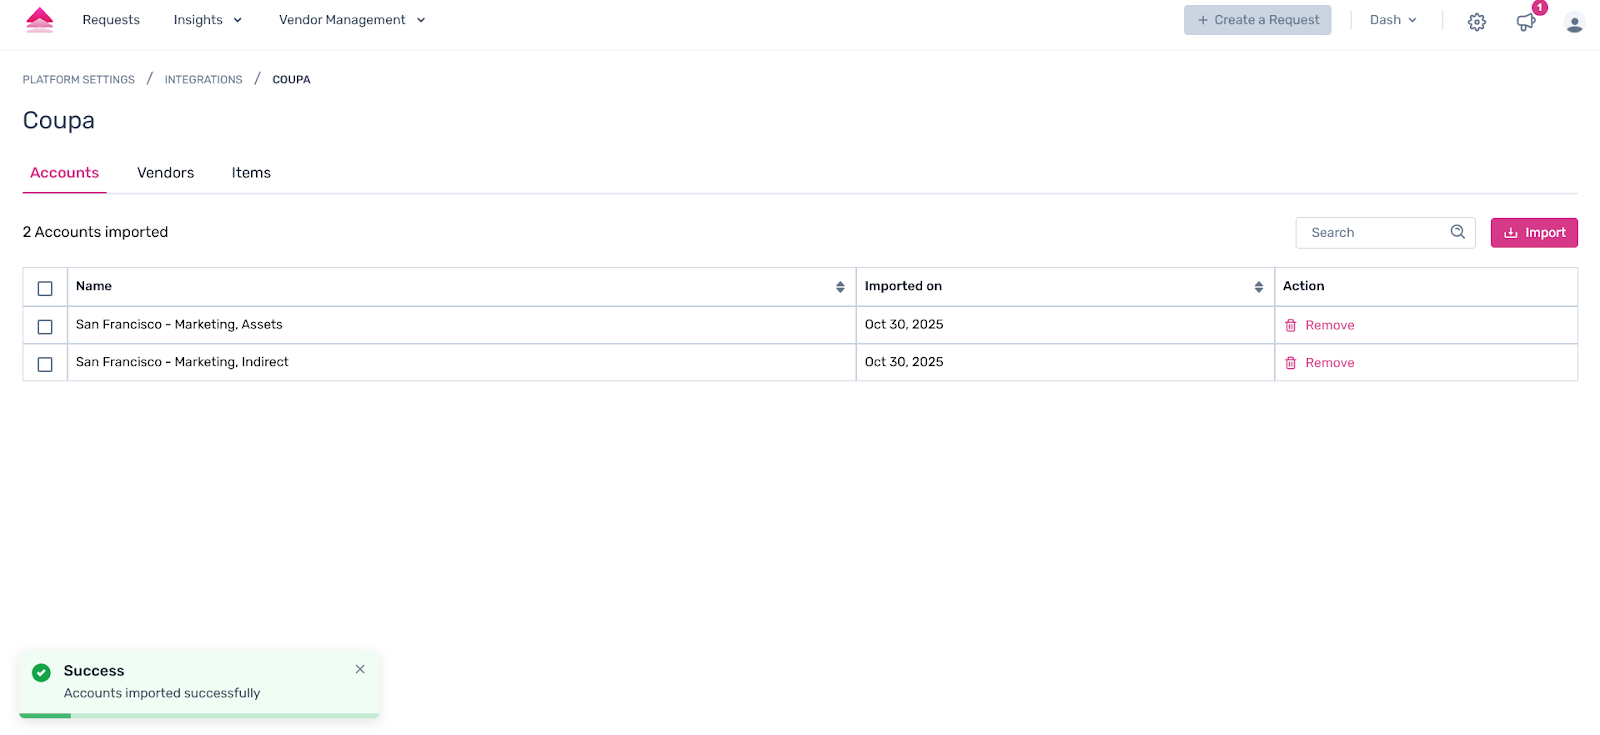This screenshot has height=735, width=1600.
Task: Click the Accounts imported successfully message
Action: pyautogui.click(x=162, y=693)
